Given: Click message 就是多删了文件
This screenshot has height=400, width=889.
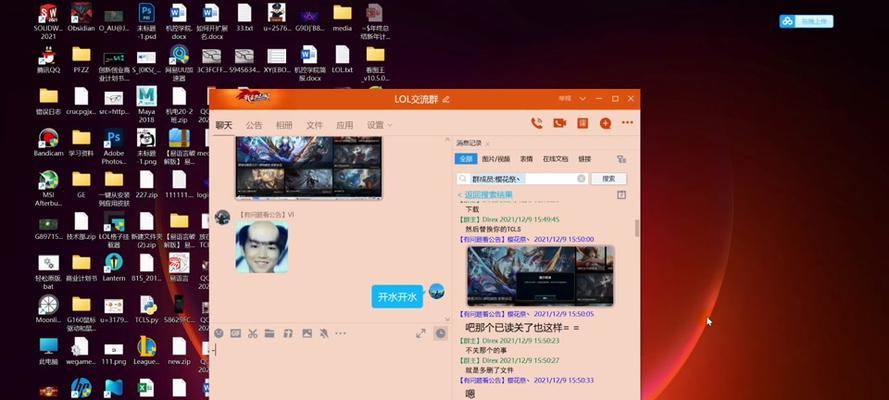Looking at the screenshot, I should pos(490,369).
